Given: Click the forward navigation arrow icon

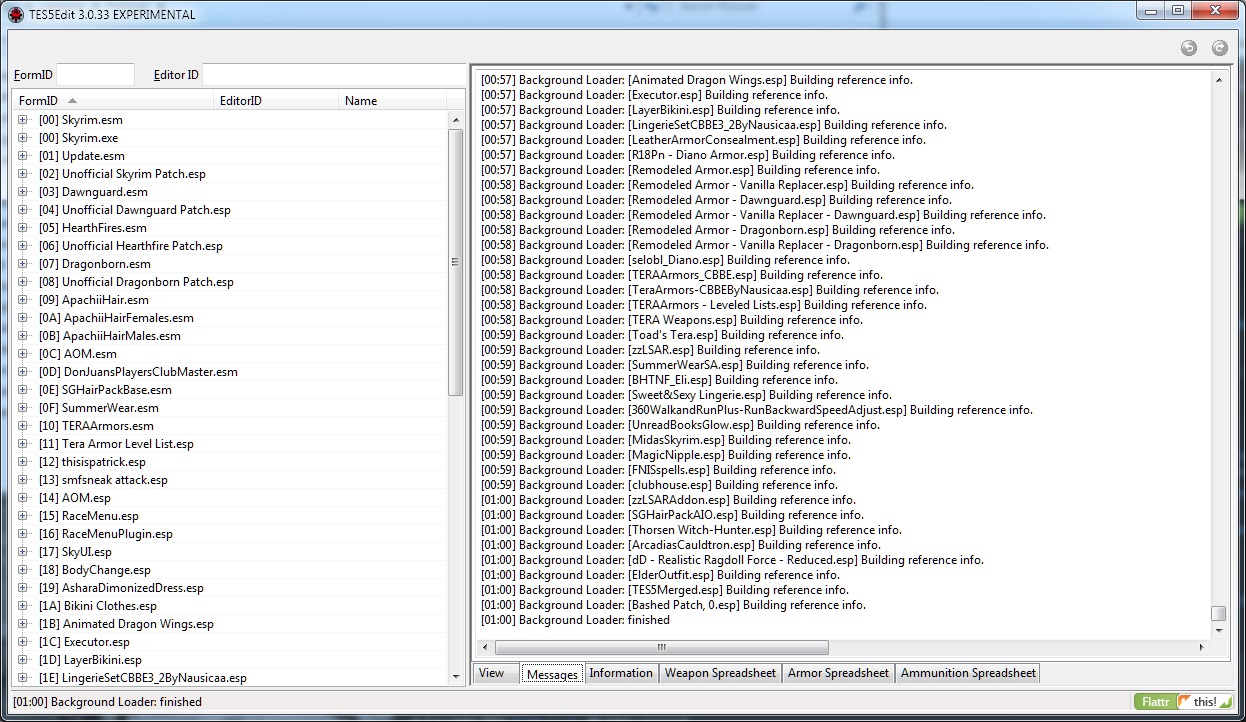Looking at the screenshot, I should [1219, 48].
